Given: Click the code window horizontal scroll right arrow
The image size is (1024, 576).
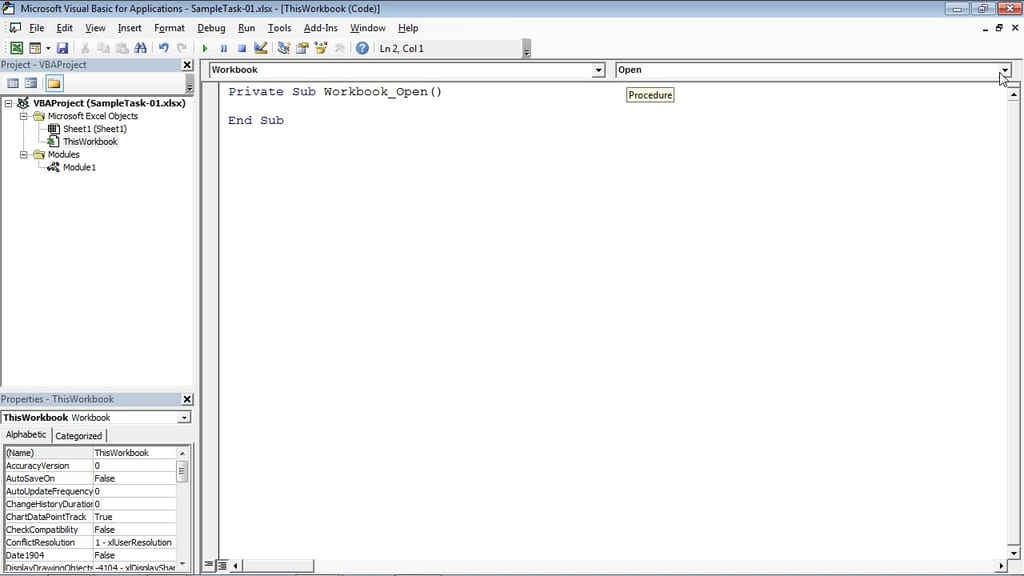Looking at the screenshot, I should pyautogui.click(x=1001, y=566).
